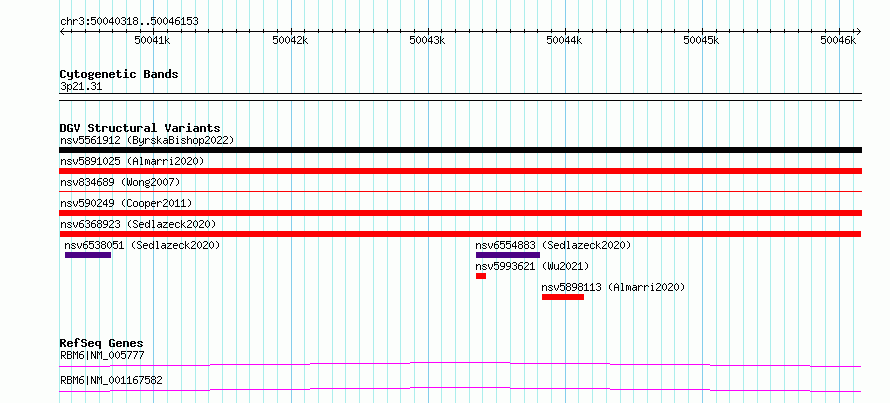Viewport: 890px width, 403px height.
Task: Click the 50042k ruler tick label
Action: (x=290, y=40)
